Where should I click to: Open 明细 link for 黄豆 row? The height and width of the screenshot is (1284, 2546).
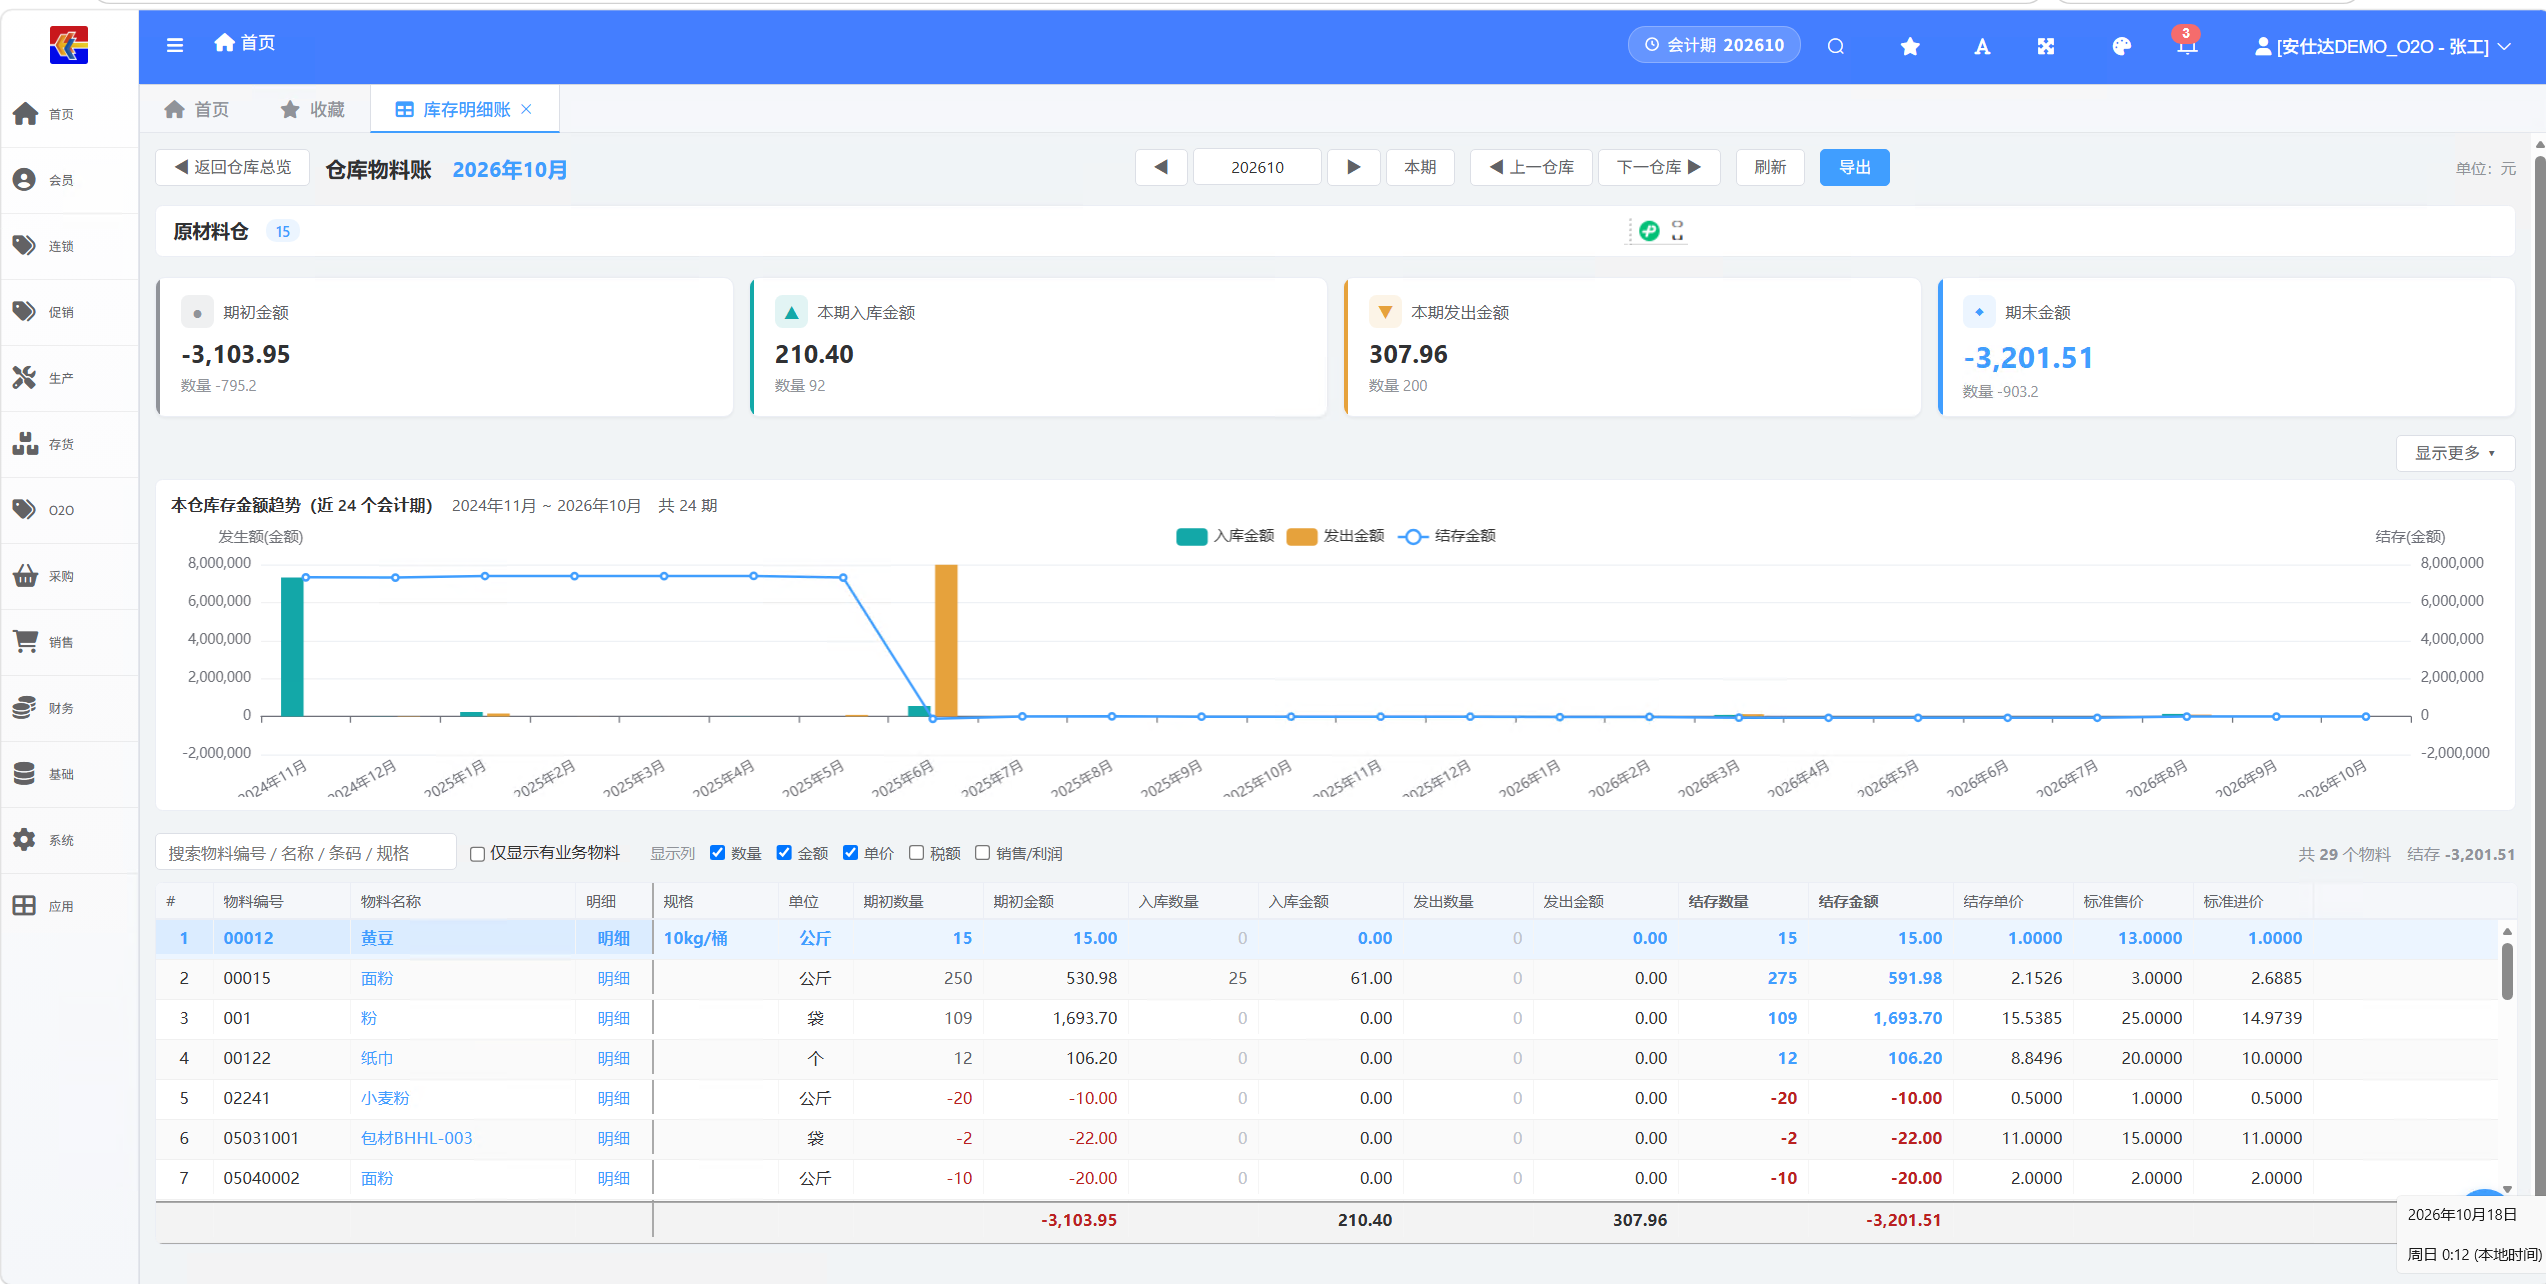(x=613, y=938)
